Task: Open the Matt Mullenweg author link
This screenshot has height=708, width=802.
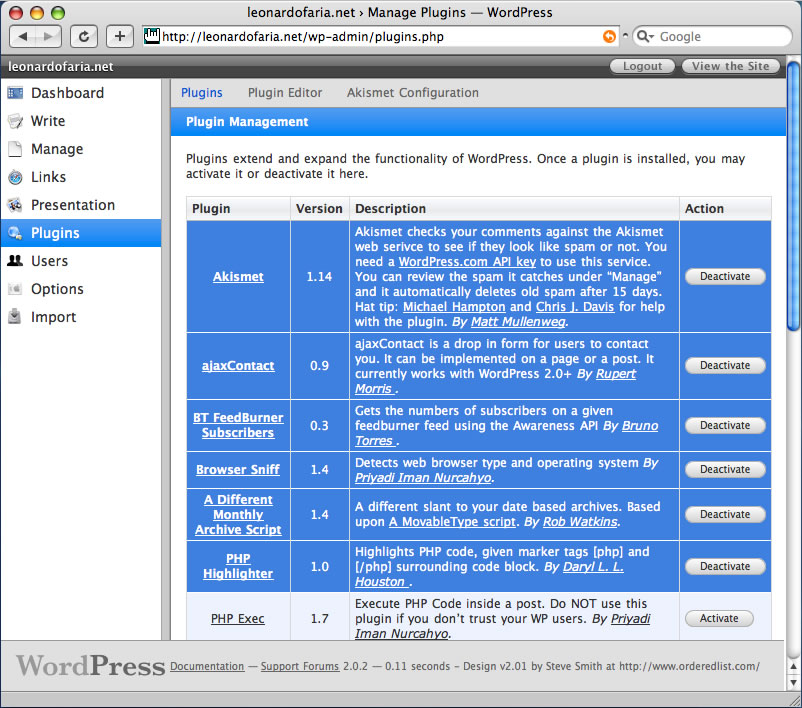Action: (x=518, y=322)
